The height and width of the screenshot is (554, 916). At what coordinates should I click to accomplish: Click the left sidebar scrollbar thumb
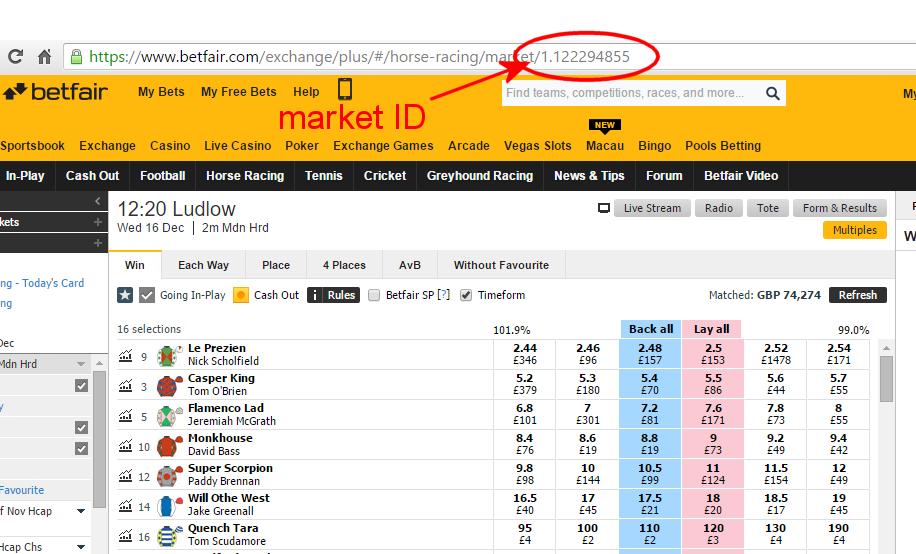(99, 438)
